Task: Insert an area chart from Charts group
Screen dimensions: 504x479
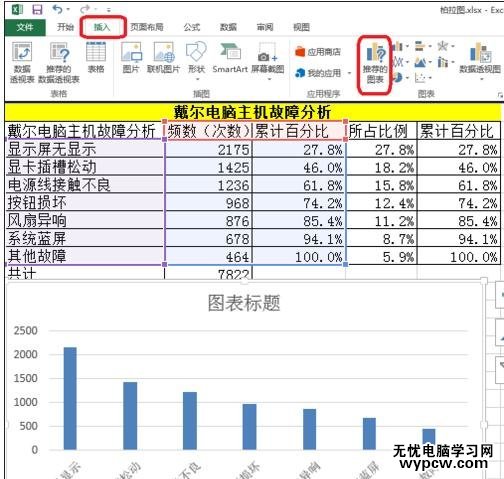Action: [x=420, y=62]
